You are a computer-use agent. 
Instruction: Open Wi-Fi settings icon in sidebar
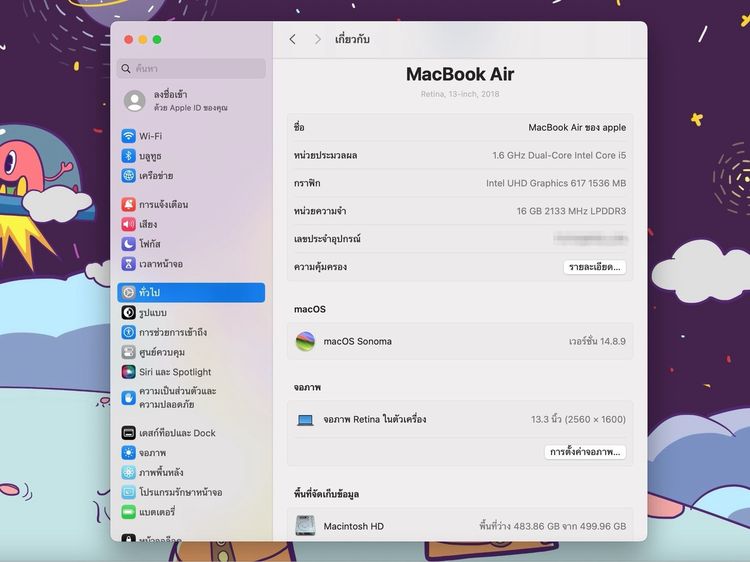(128, 136)
